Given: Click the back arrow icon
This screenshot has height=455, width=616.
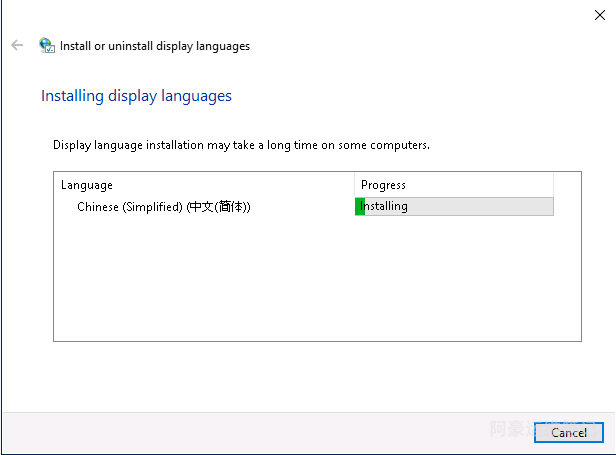Looking at the screenshot, I should click(17, 45).
